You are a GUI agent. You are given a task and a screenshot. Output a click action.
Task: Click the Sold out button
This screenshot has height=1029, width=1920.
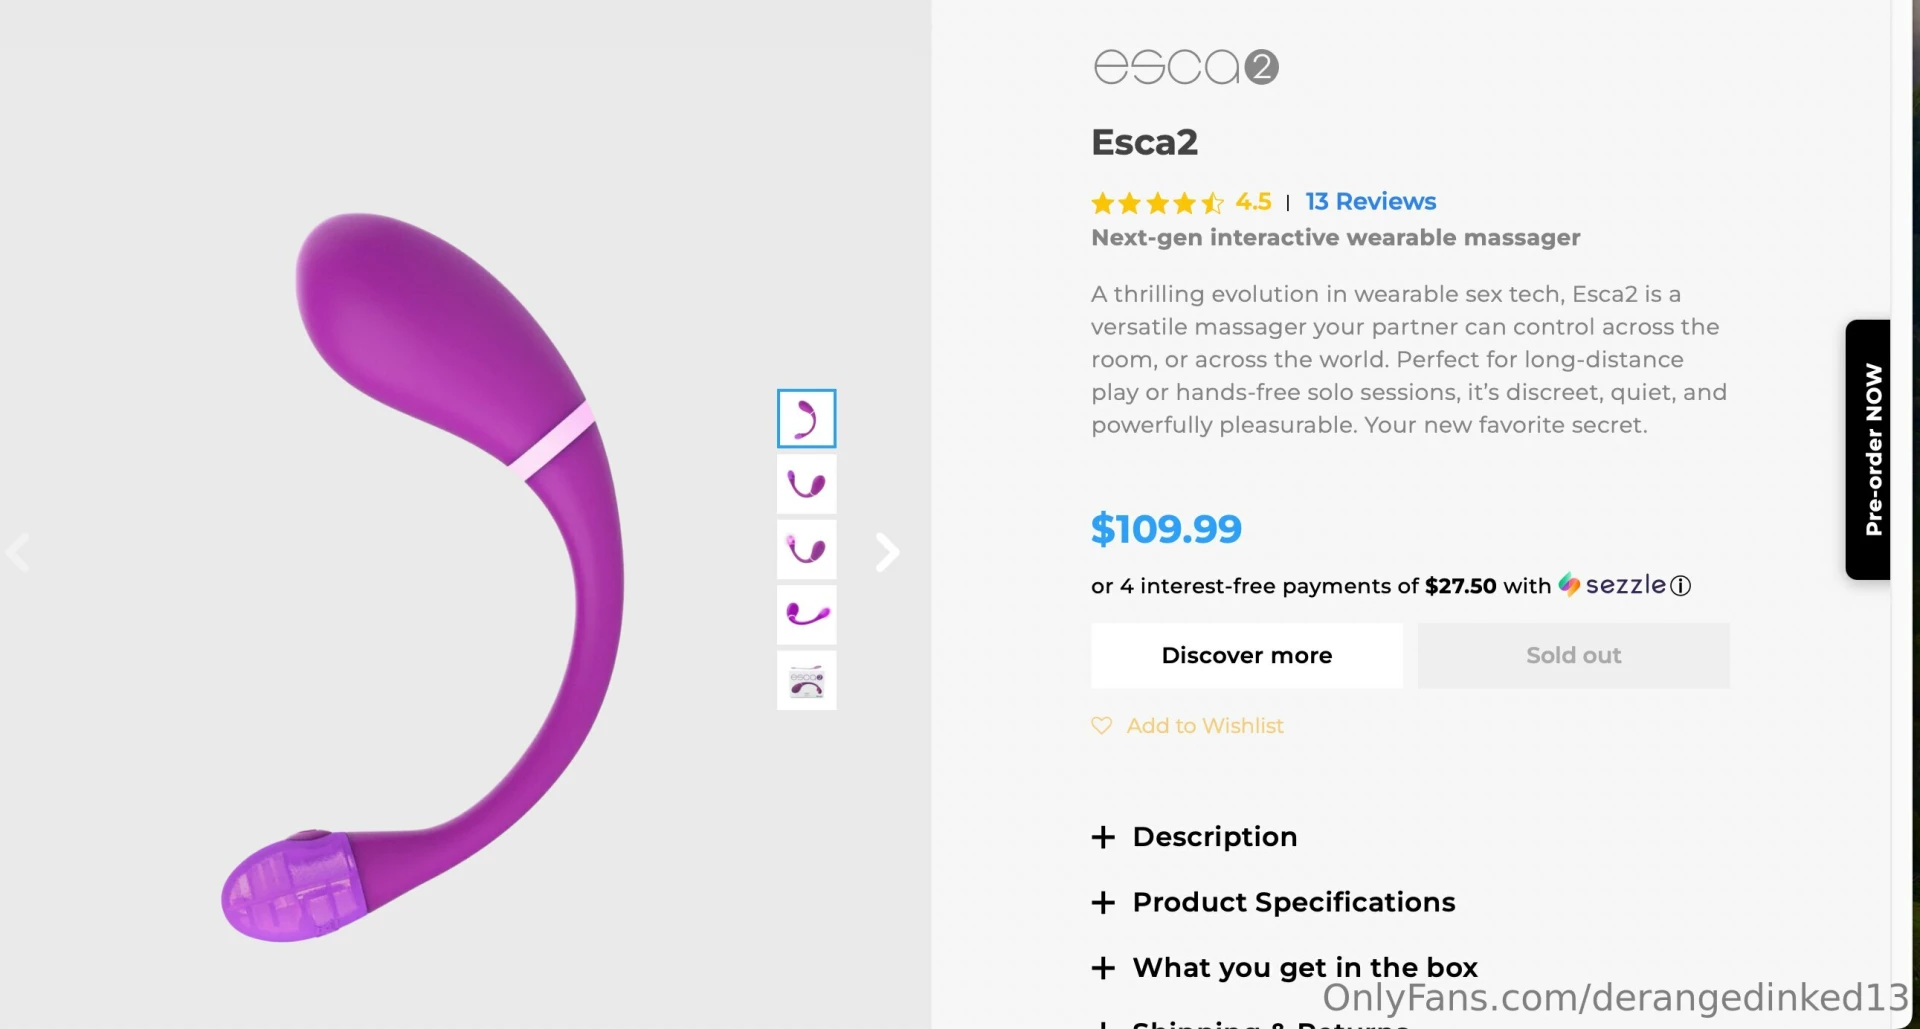pyautogui.click(x=1573, y=656)
